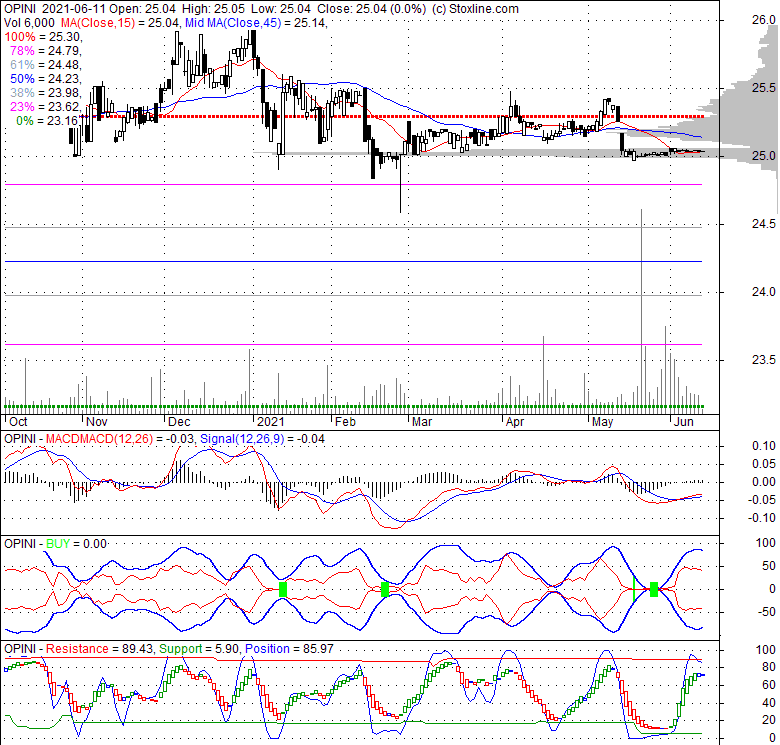Click the green buy signal marker in late February
780x745 pixels.
pyautogui.click(x=385, y=589)
